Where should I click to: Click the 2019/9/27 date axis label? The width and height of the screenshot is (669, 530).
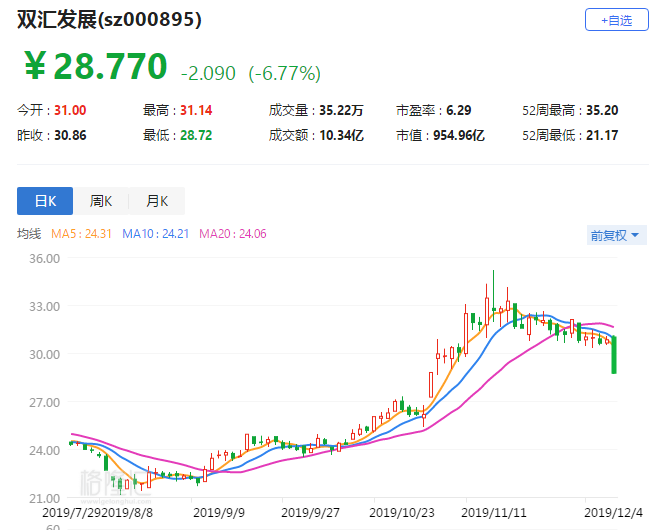pos(310,513)
